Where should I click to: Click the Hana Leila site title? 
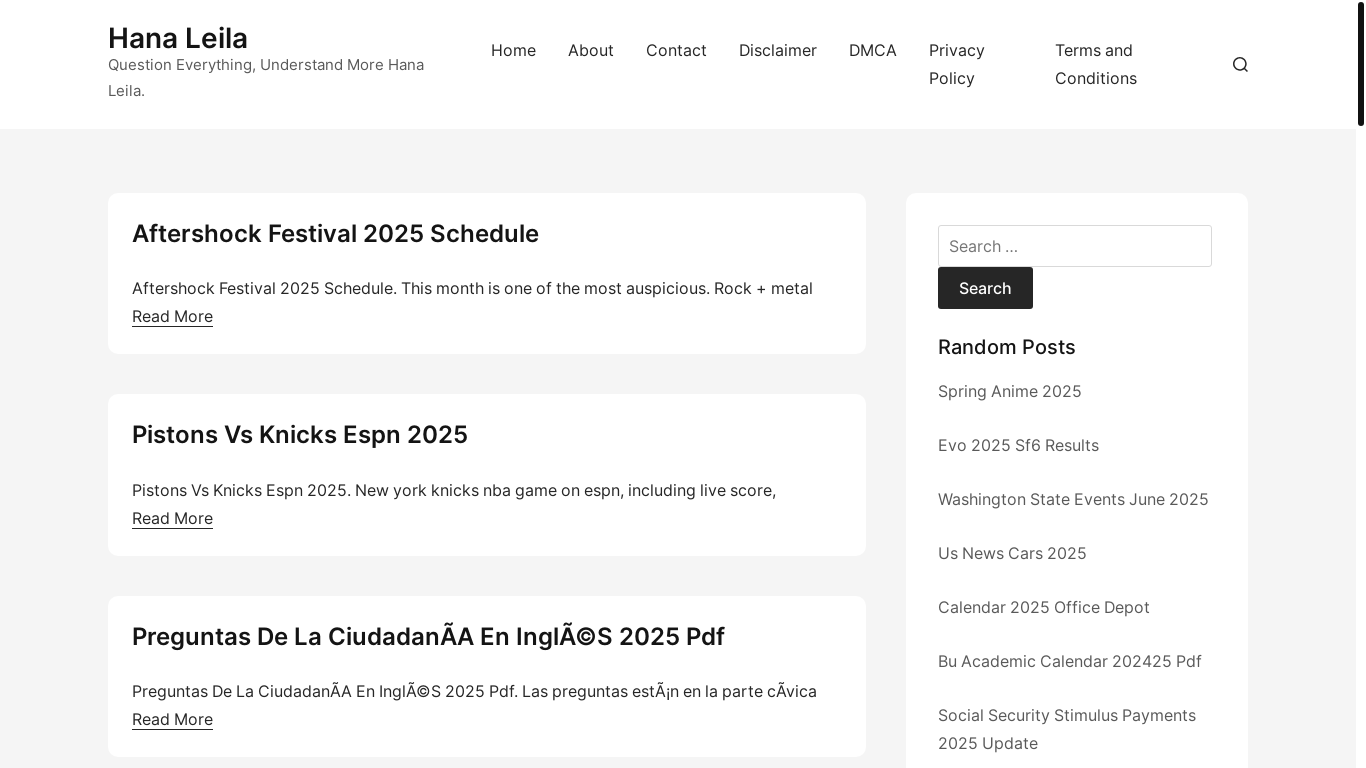click(178, 38)
